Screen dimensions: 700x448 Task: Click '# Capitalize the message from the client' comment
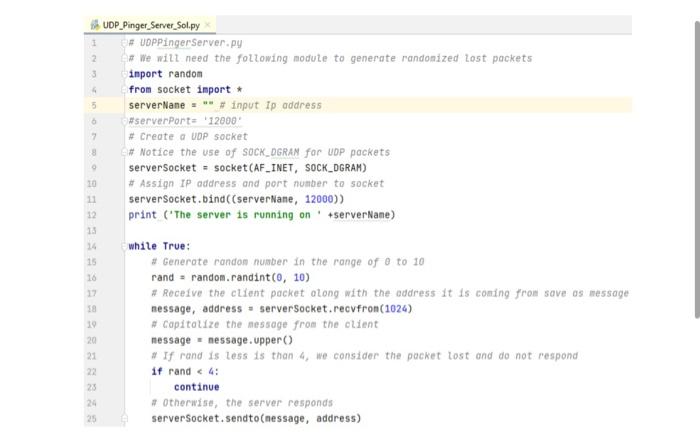265,324
